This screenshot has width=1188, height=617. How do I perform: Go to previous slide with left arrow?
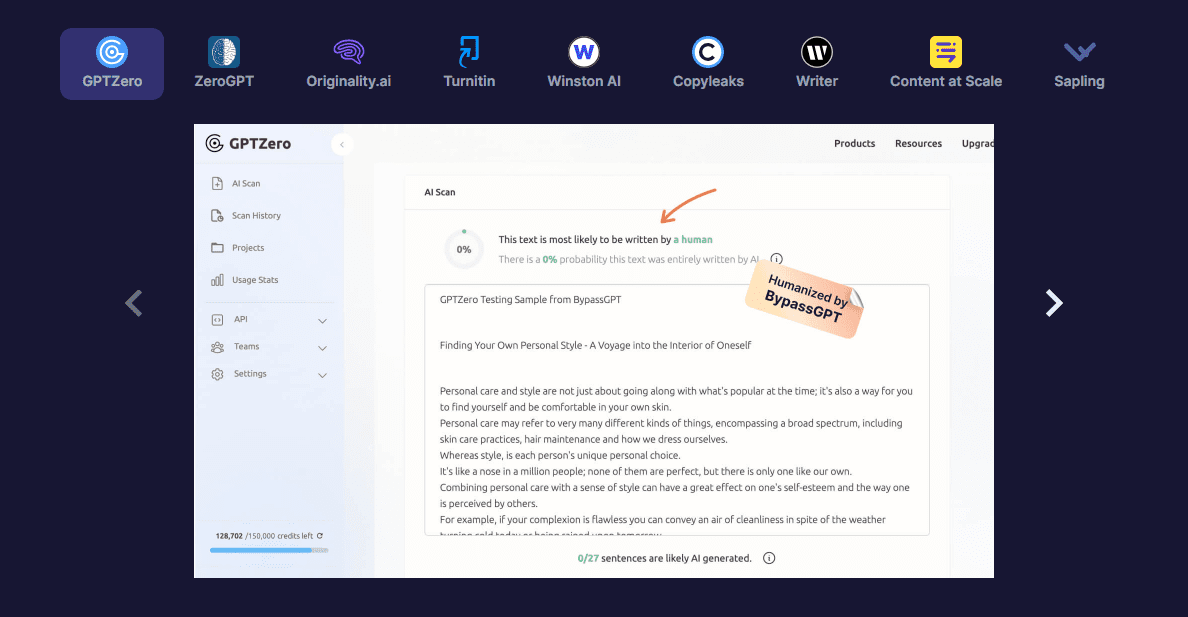tap(134, 303)
